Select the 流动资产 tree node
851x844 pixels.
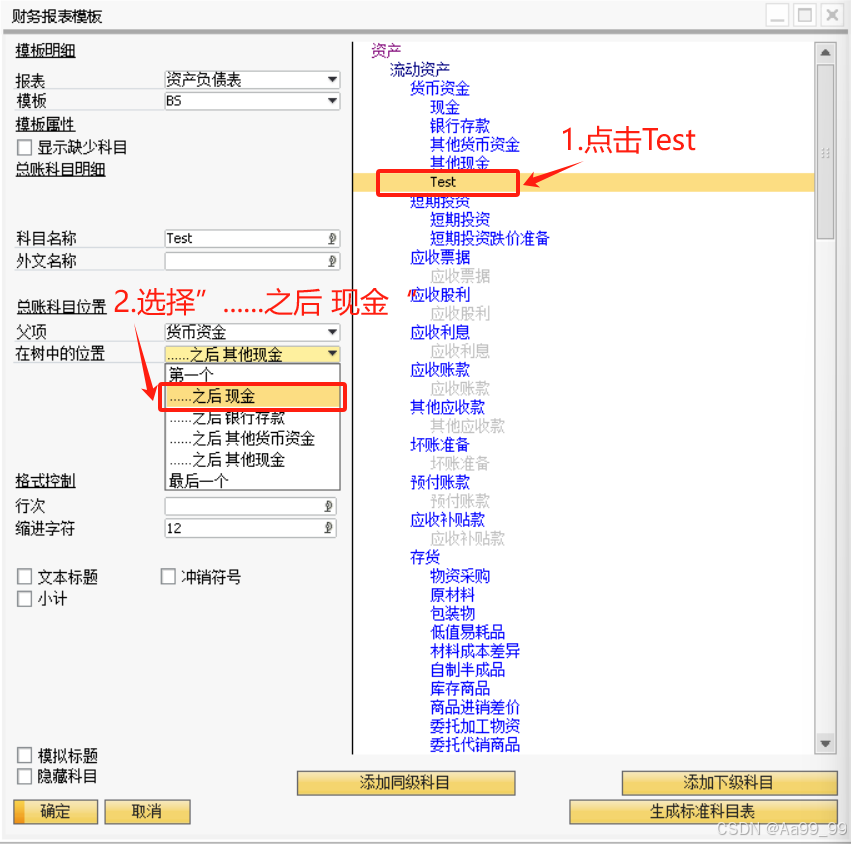pyautogui.click(x=420, y=69)
